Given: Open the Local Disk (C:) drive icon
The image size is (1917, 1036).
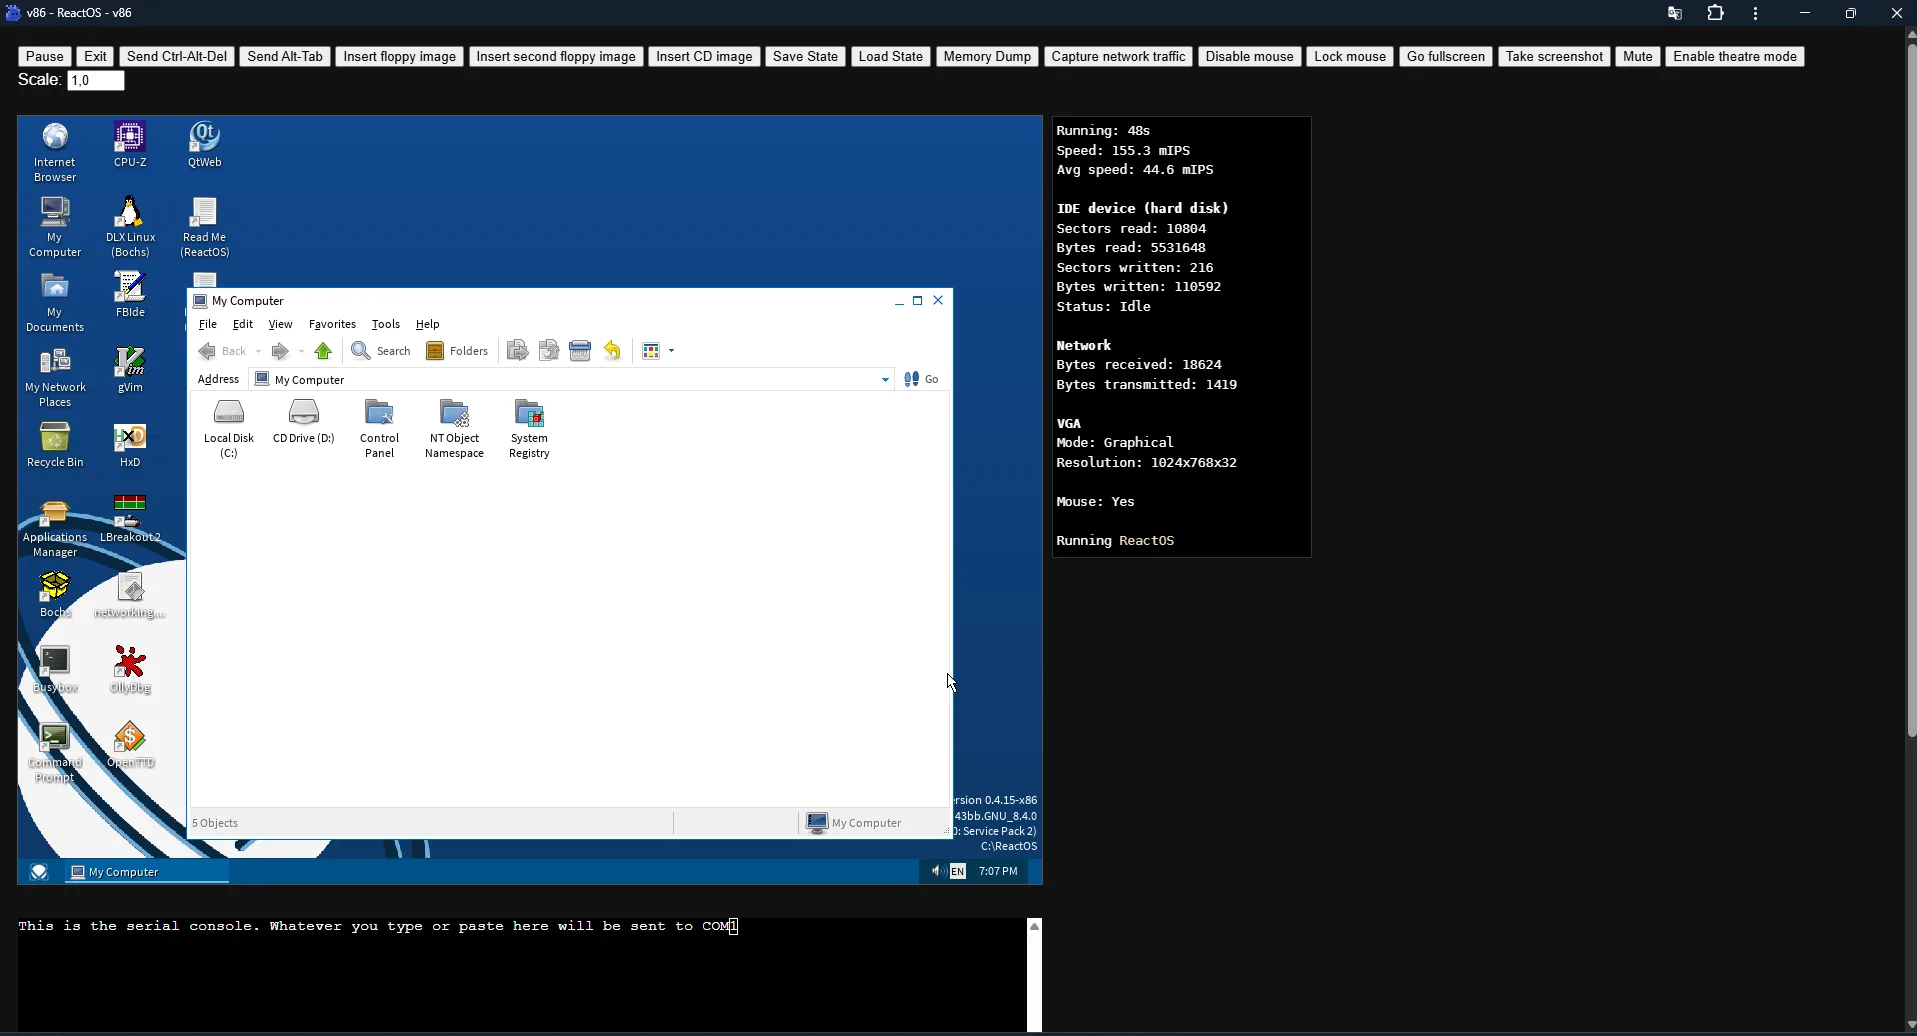Looking at the screenshot, I should pos(229,429).
